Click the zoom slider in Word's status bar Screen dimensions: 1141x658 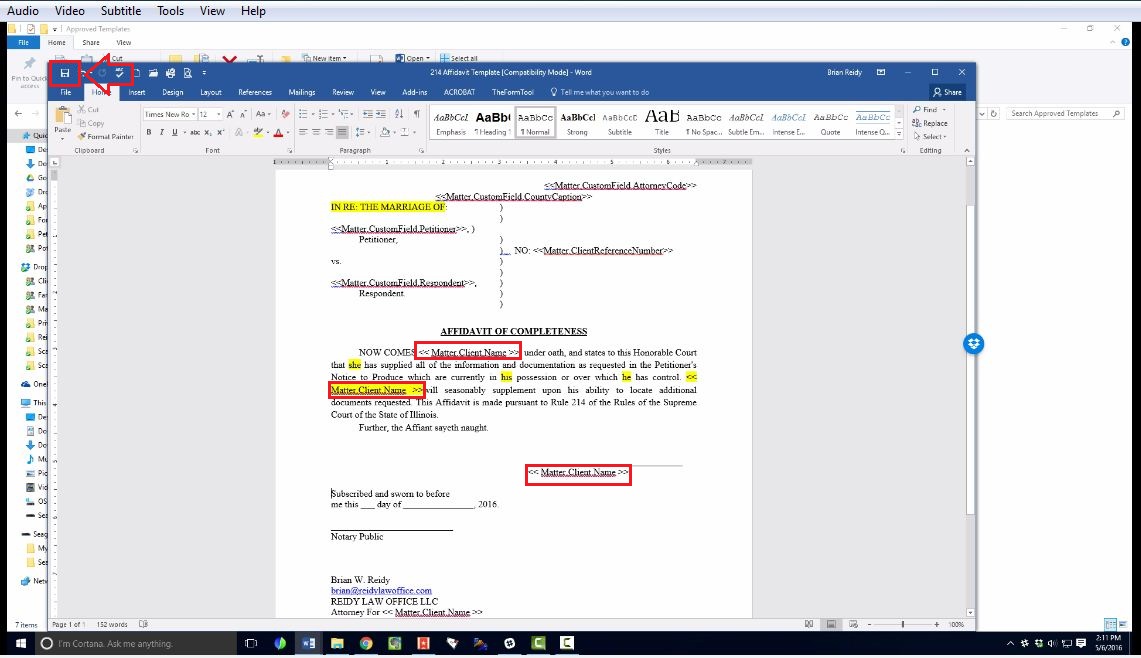pos(902,625)
